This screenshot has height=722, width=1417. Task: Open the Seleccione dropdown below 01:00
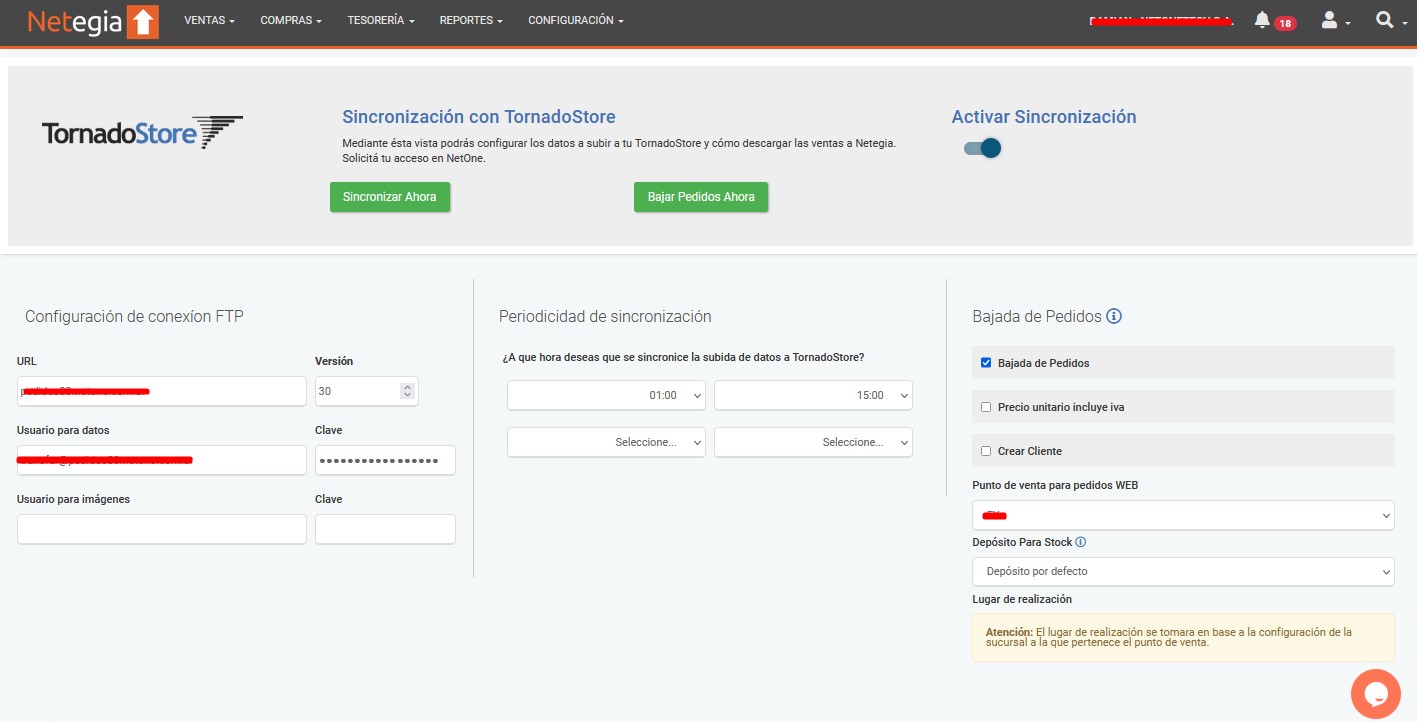[606, 442]
